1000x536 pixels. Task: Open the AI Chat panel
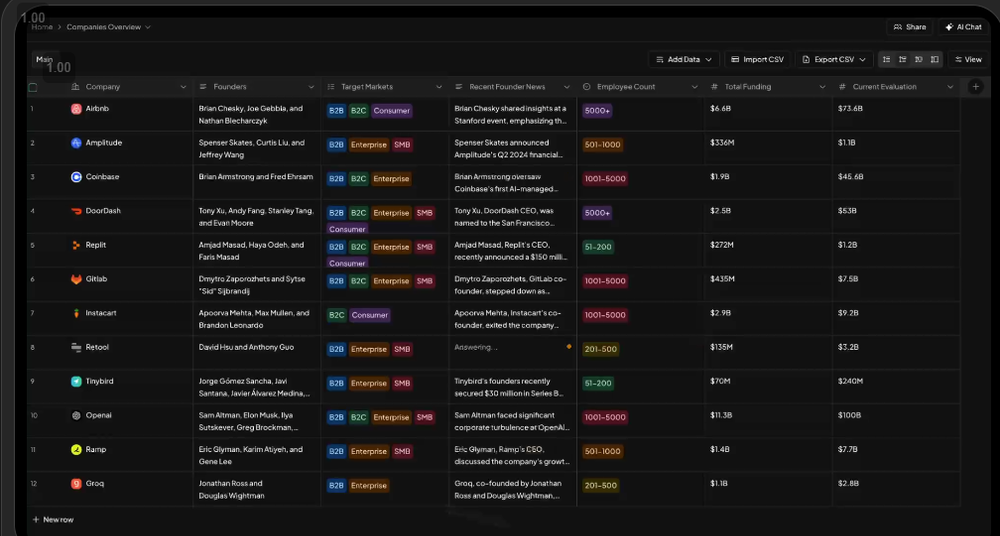(x=963, y=27)
